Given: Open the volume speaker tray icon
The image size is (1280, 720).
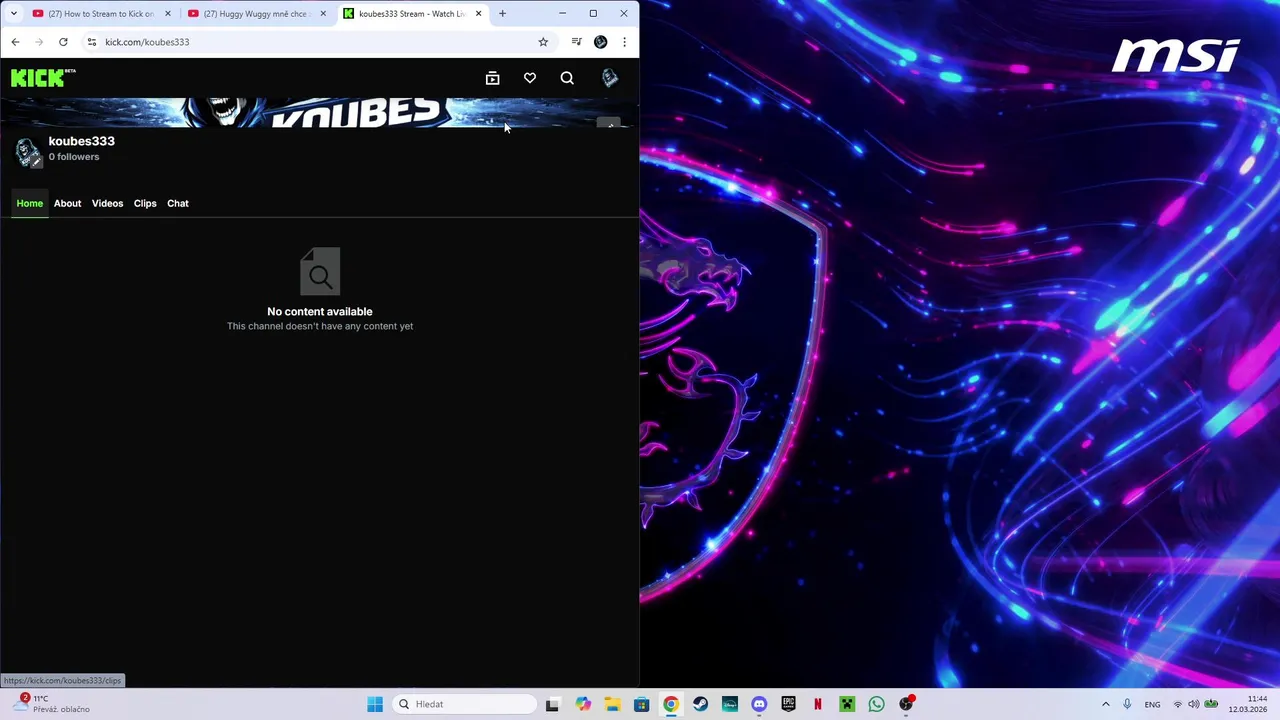Looking at the screenshot, I should click(1193, 704).
